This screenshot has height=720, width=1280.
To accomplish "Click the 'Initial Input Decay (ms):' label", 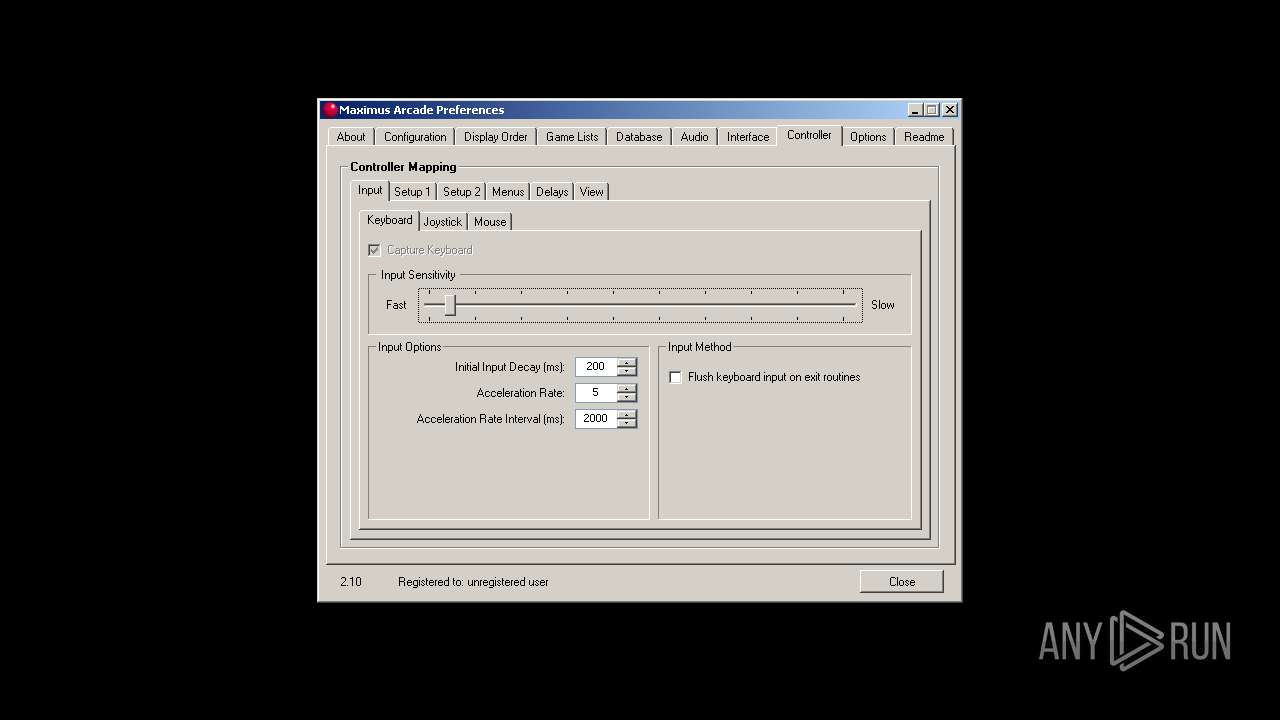I will (x=510, y=367).
